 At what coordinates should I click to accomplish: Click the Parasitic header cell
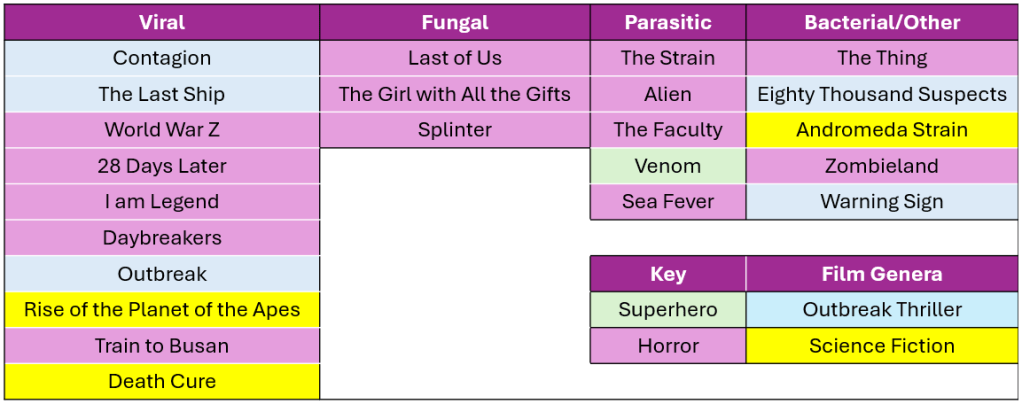668,22
